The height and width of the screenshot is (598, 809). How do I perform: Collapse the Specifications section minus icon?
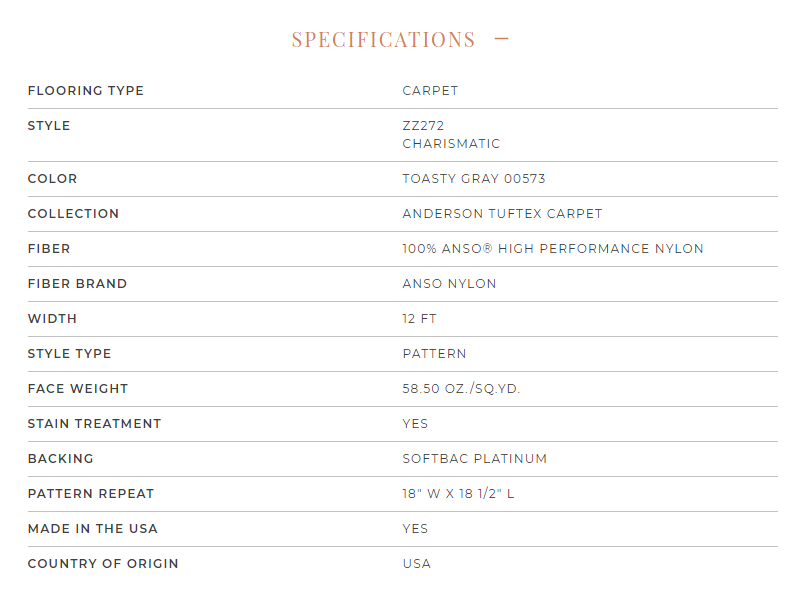click(x=501, y=39)
